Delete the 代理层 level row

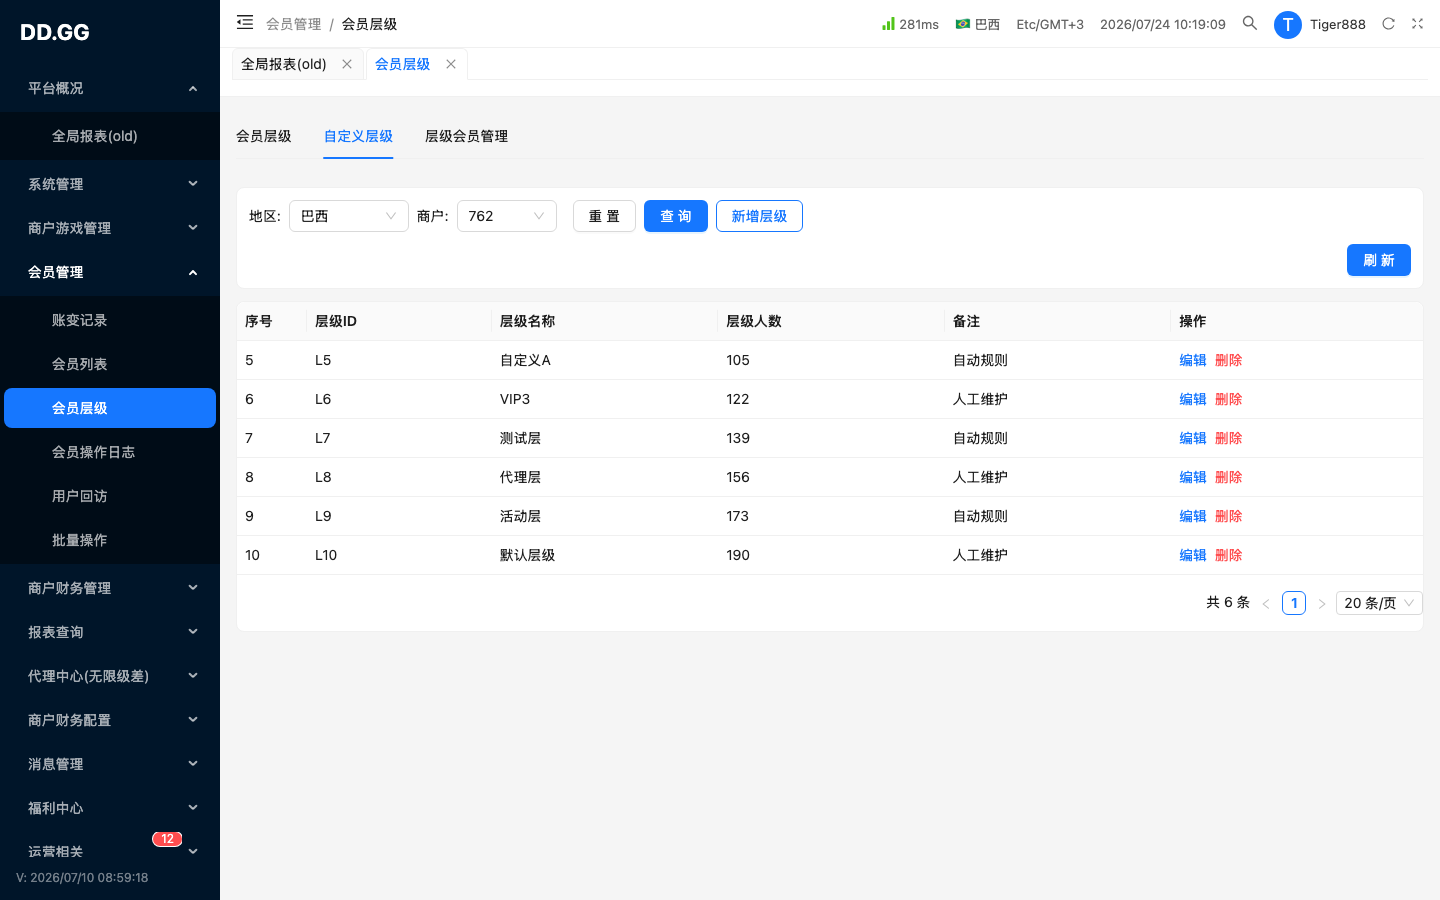pyautogui.click(x=1229, y=477)
